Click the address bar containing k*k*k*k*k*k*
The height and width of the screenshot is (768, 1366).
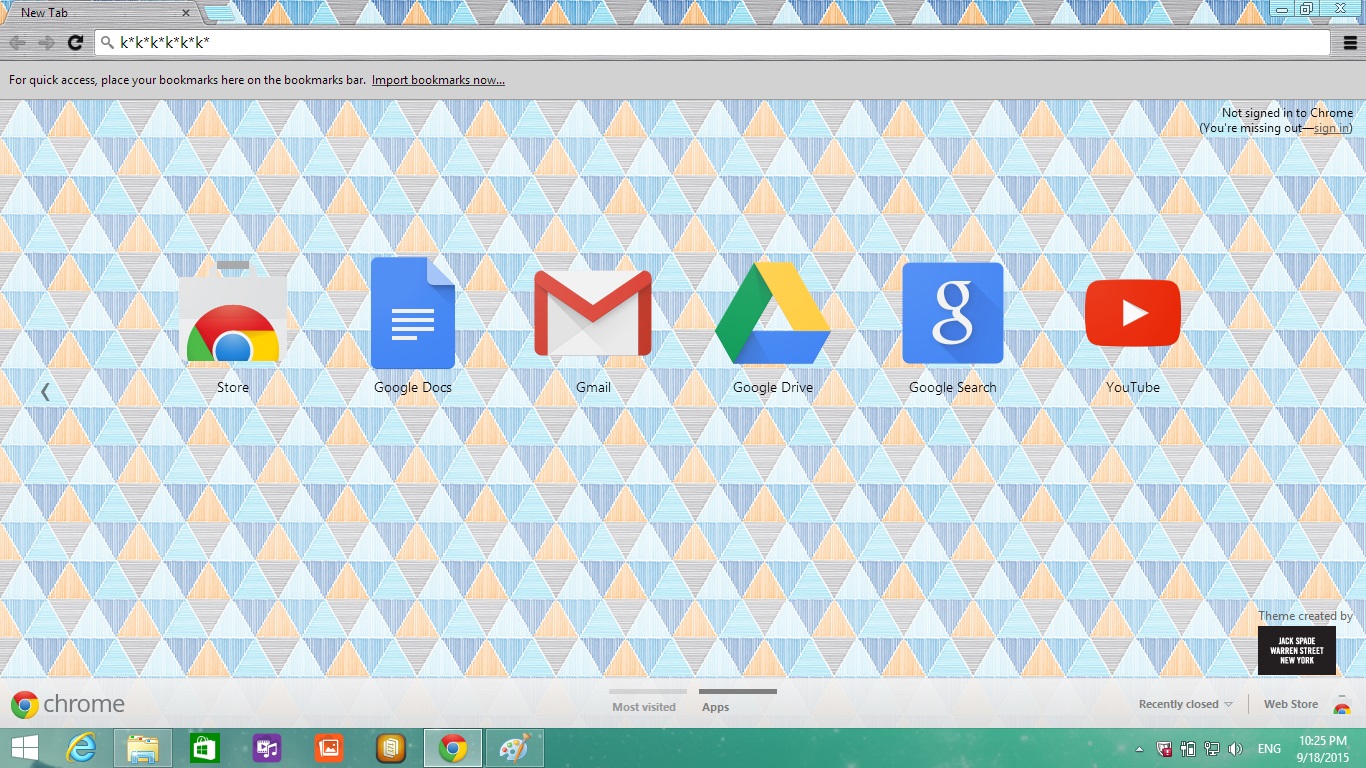pos(713,43)
